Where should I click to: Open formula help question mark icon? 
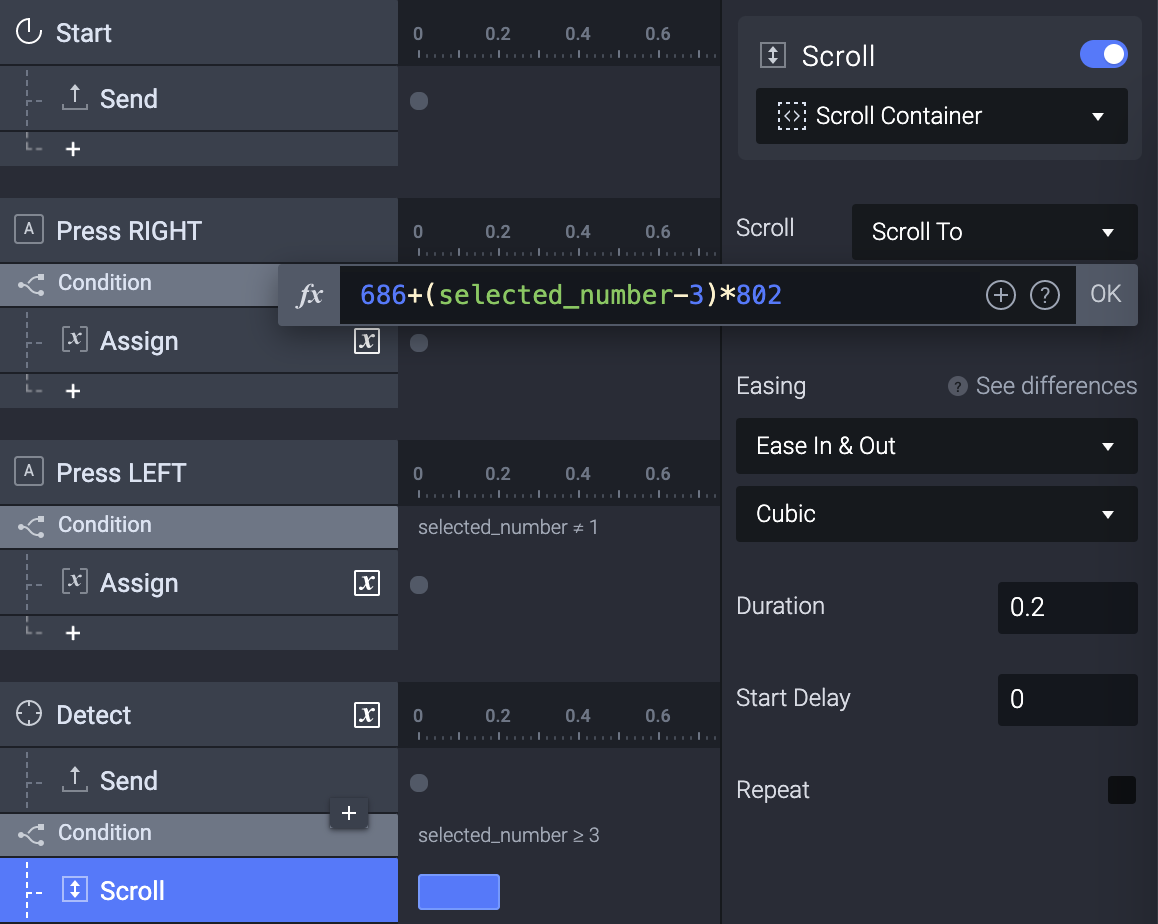click(1045, 295)
